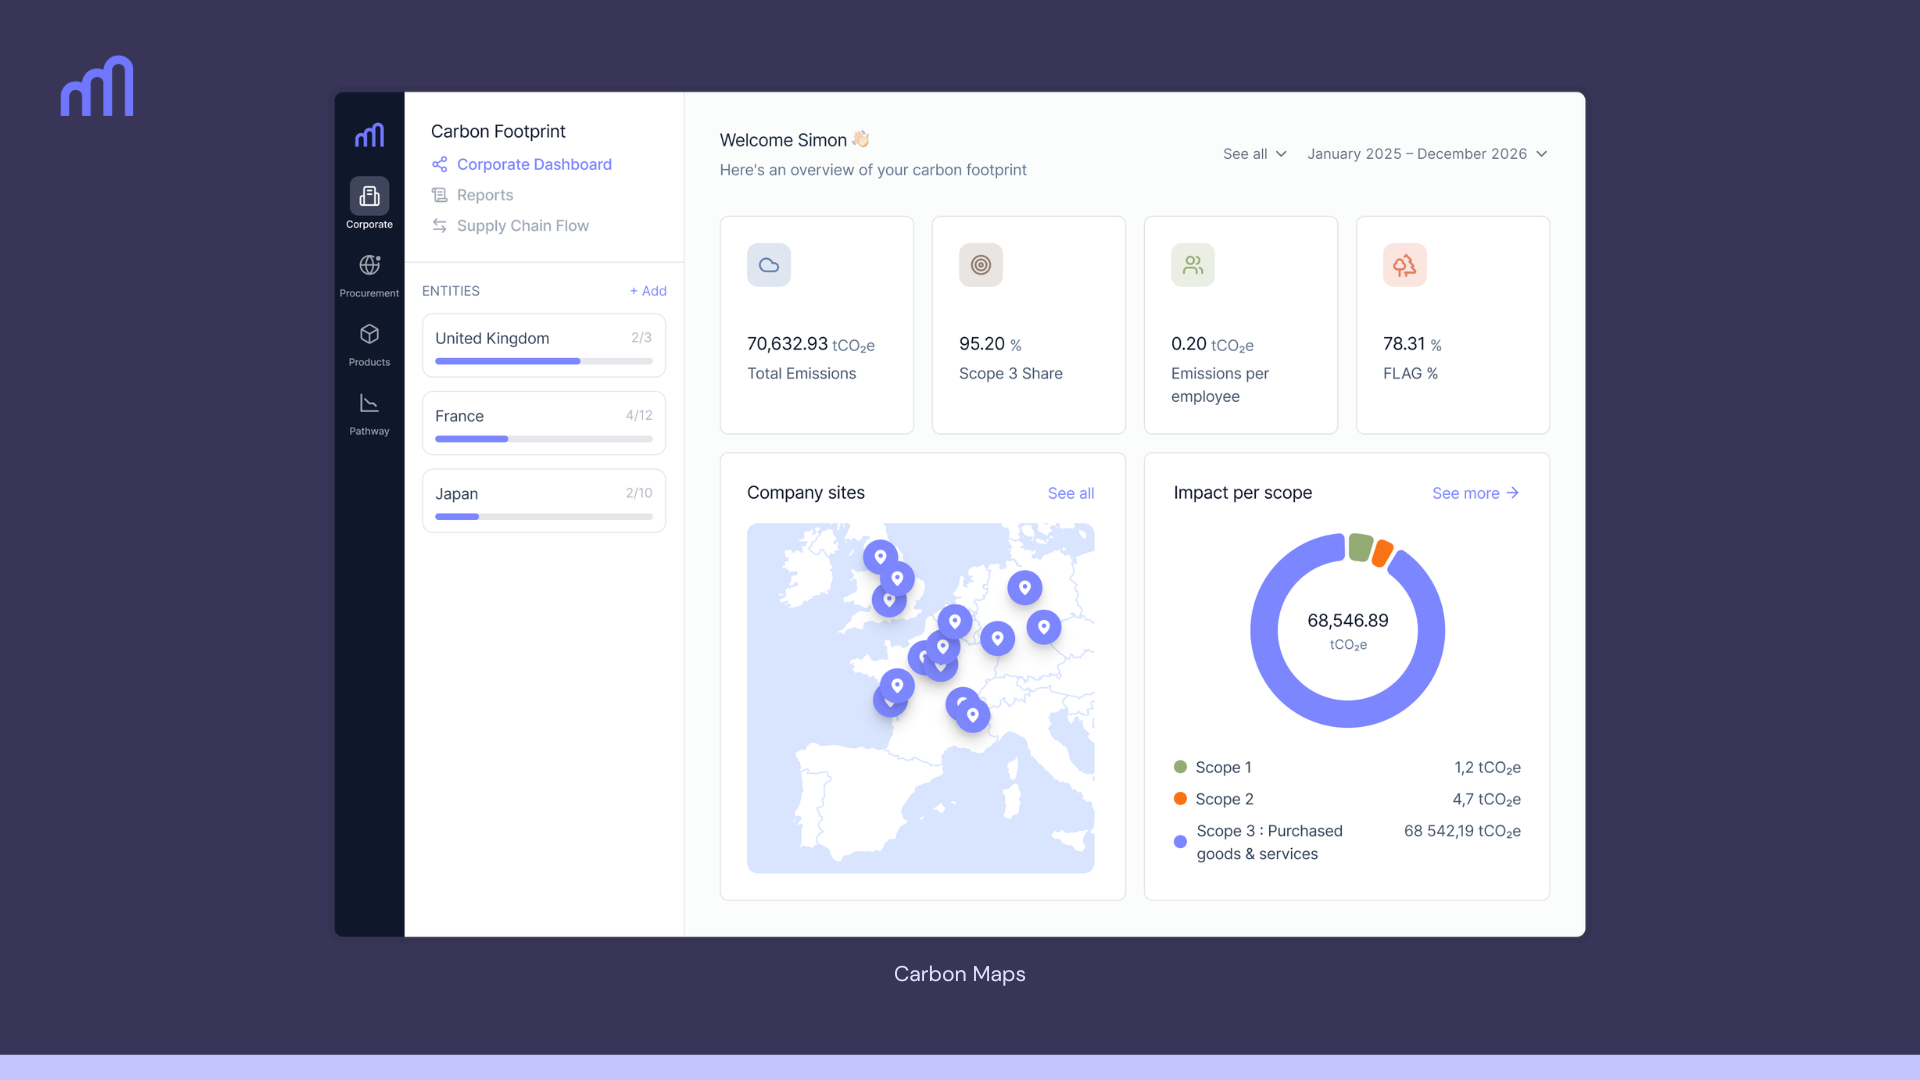Select Corporate Dashboard in the left menu
Screen dimensions: 1920x1080
(533, 164)
